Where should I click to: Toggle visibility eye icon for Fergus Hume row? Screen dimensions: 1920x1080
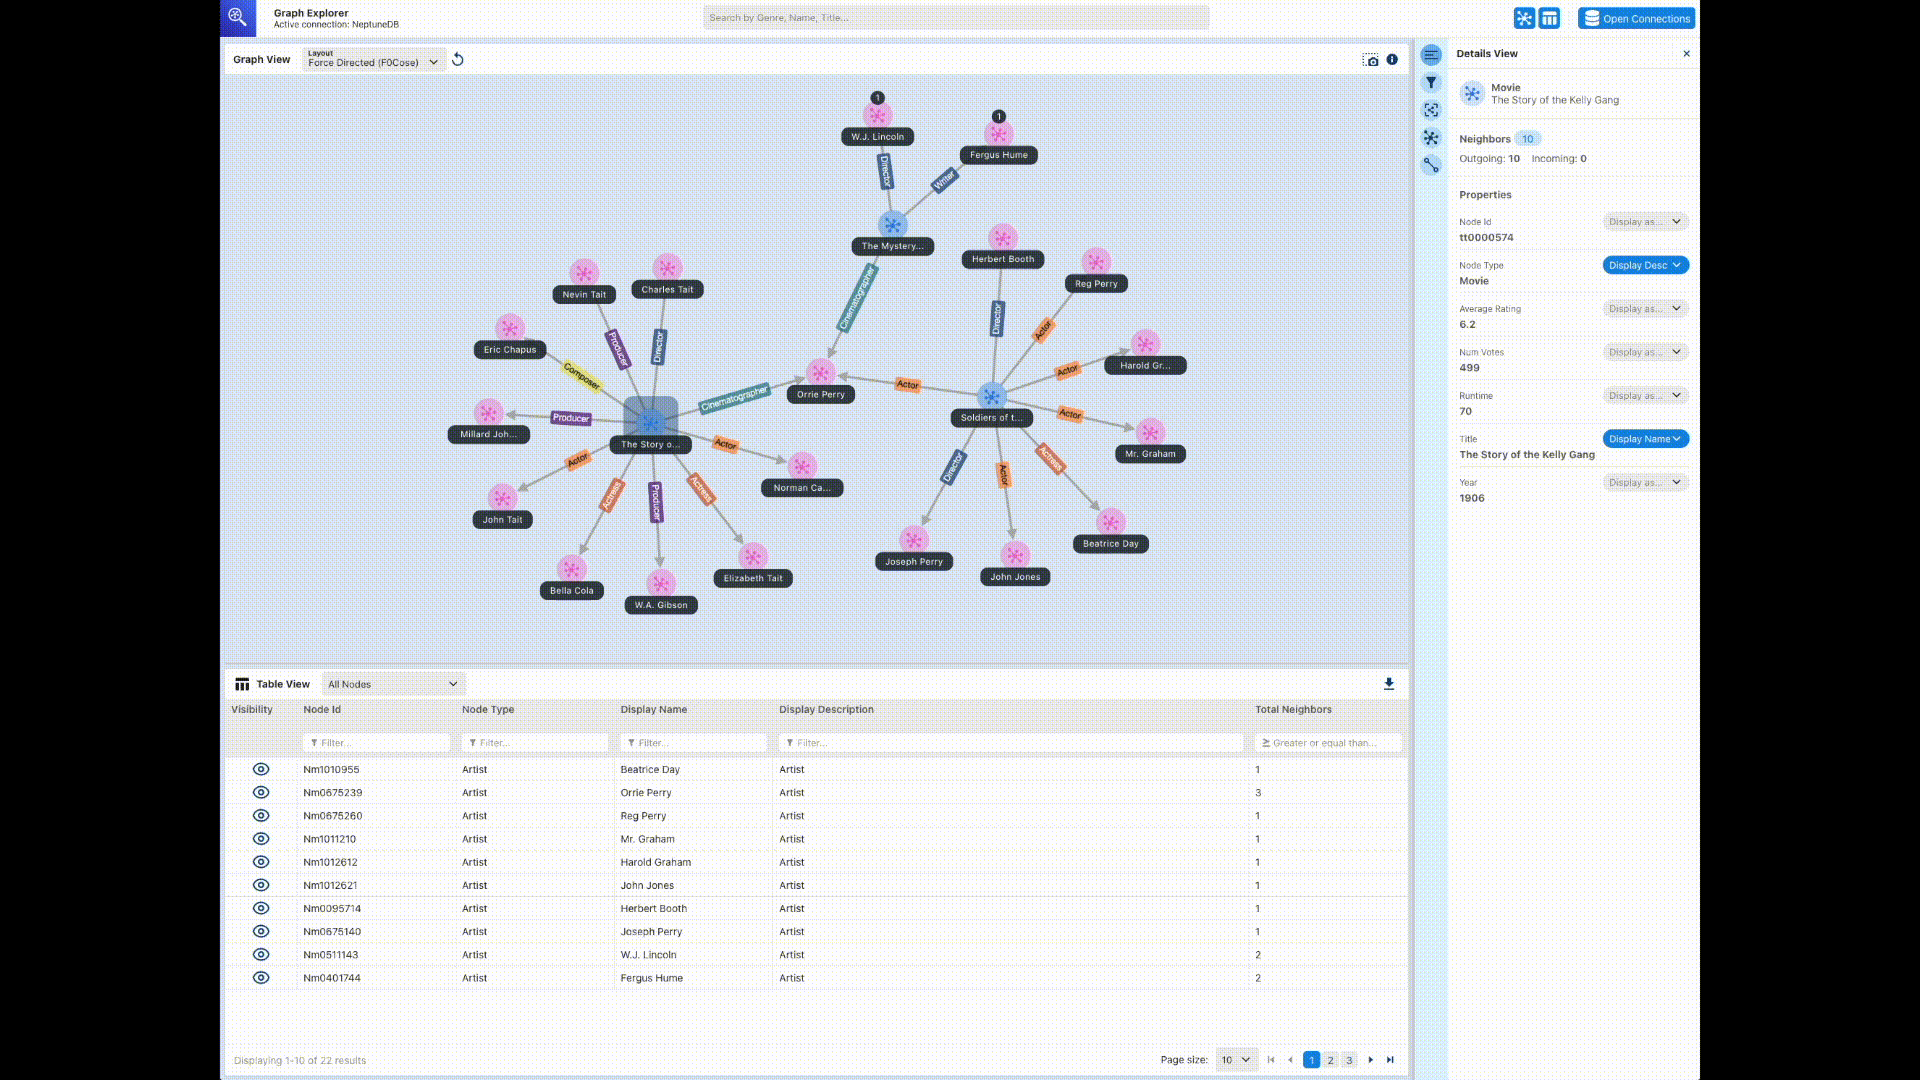coord(260,977)
